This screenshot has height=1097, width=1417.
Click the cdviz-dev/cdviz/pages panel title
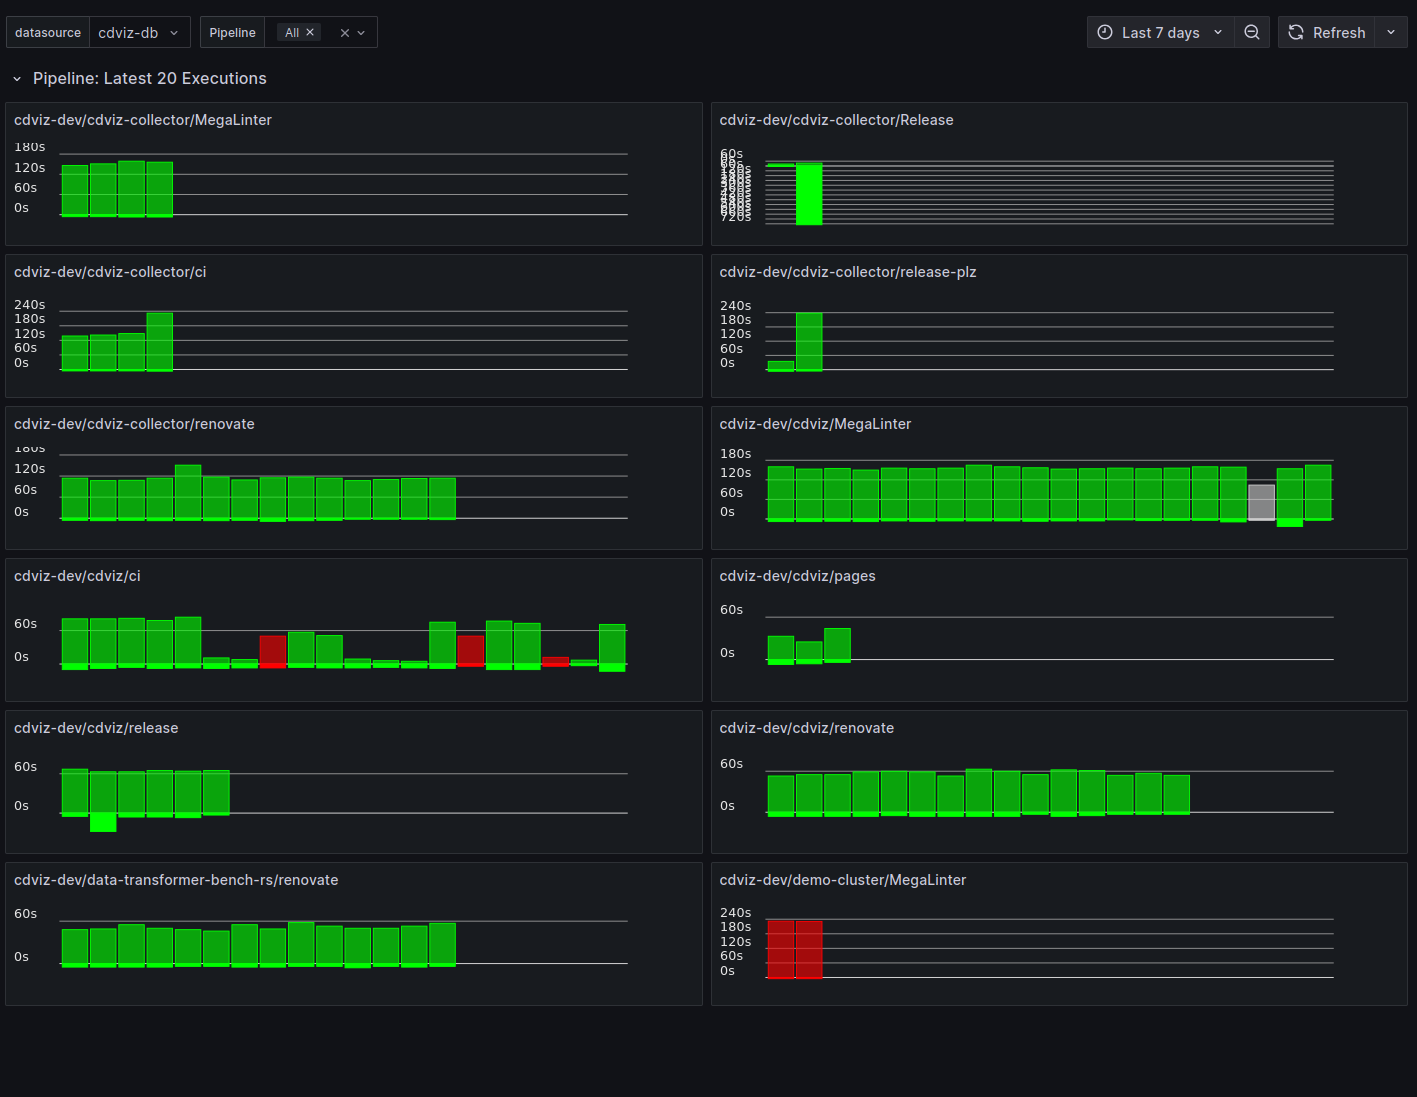(797, 576)
